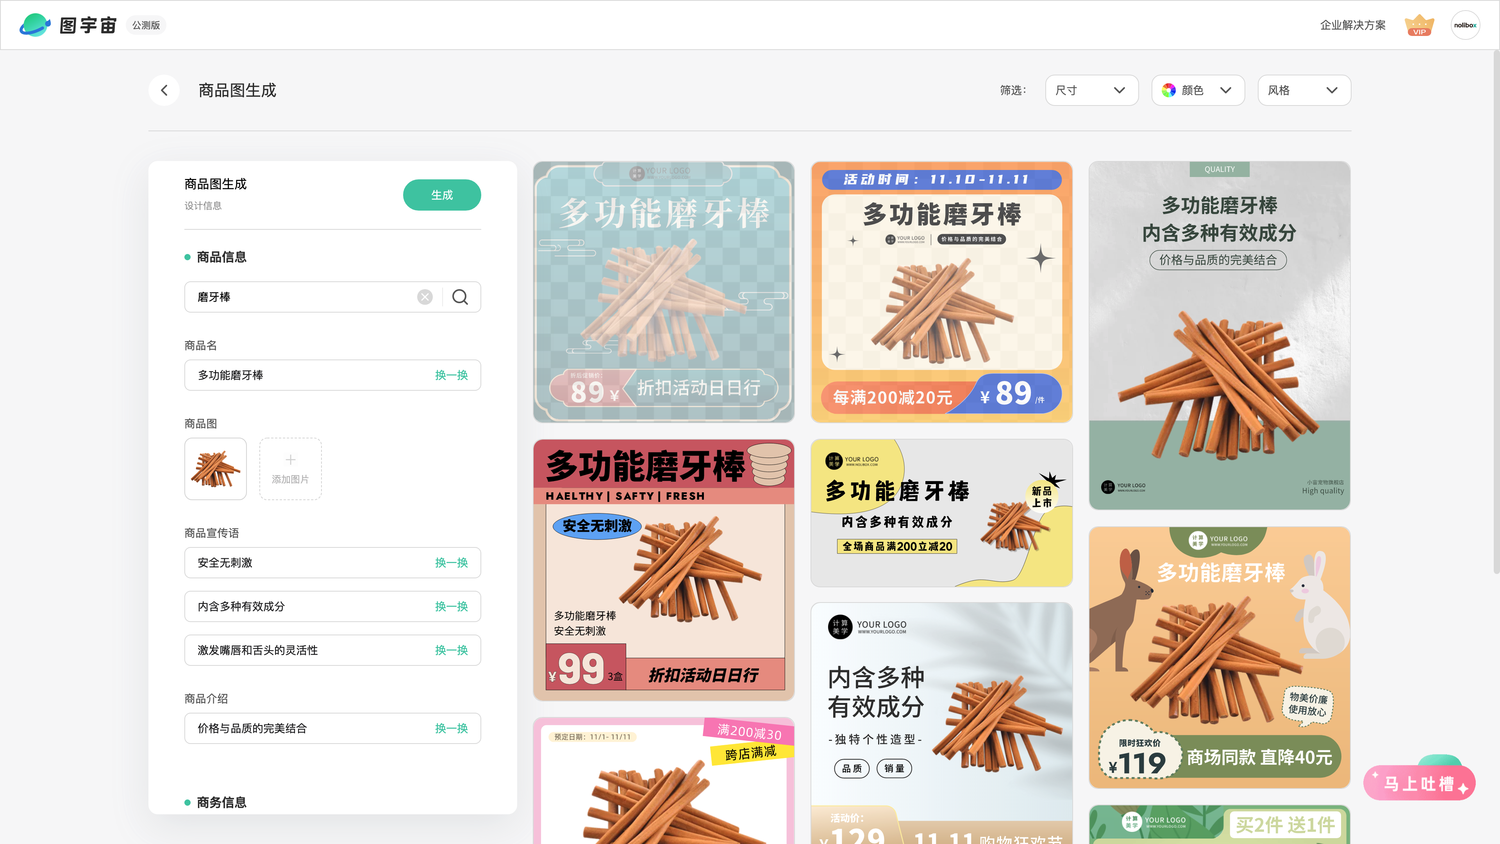Select the gray-green QUALITY template
This screenshot has height=844, width=1500.
pos(1220,336)
